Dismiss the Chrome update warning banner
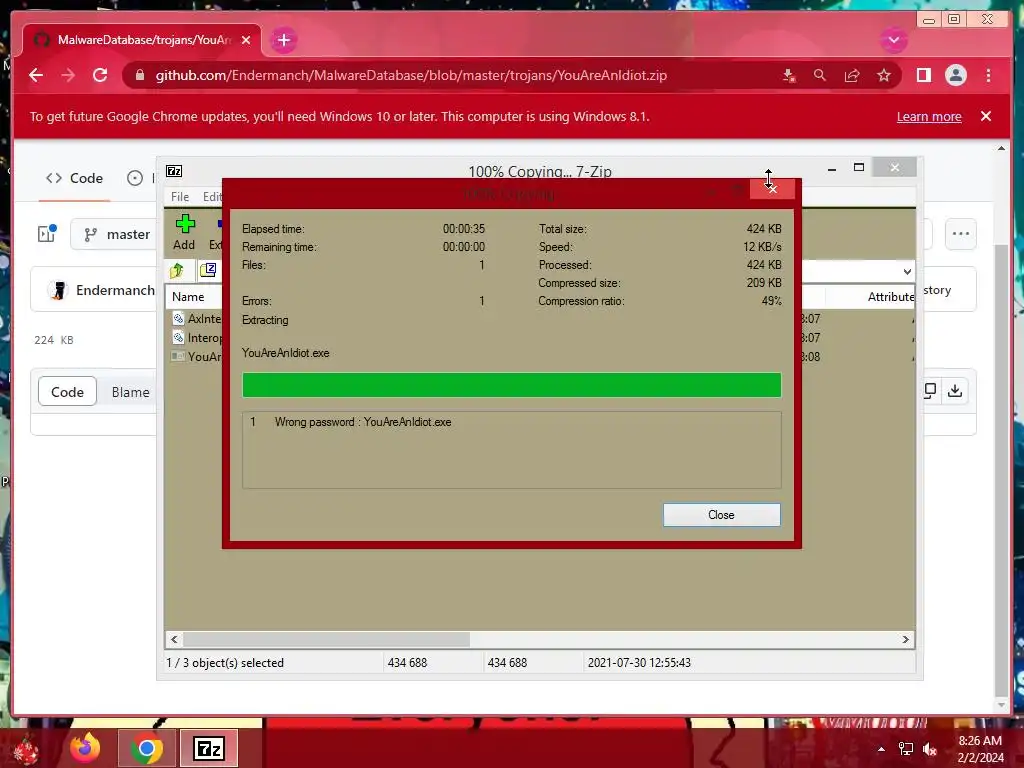The width and height of the screenshot is (1024, 768). [986, 116]
